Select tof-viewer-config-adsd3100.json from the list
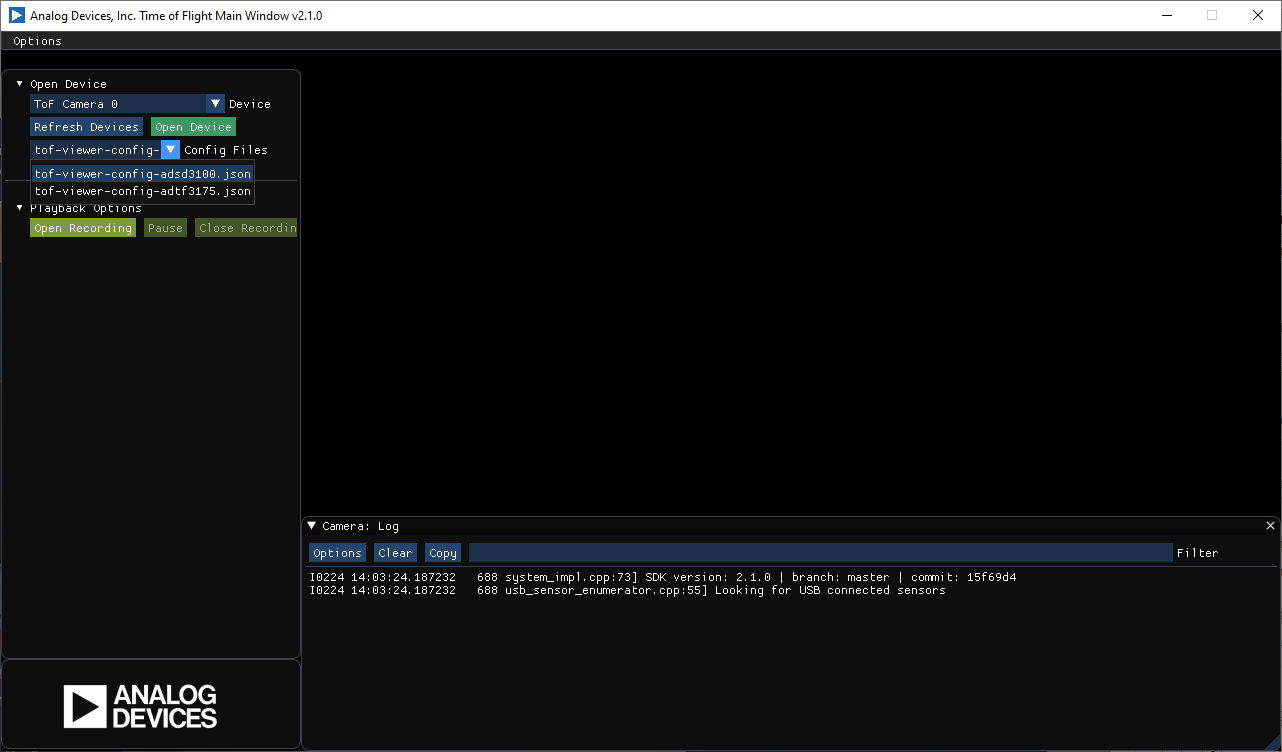Screen dimensions: 1282x752 (143, 174)
